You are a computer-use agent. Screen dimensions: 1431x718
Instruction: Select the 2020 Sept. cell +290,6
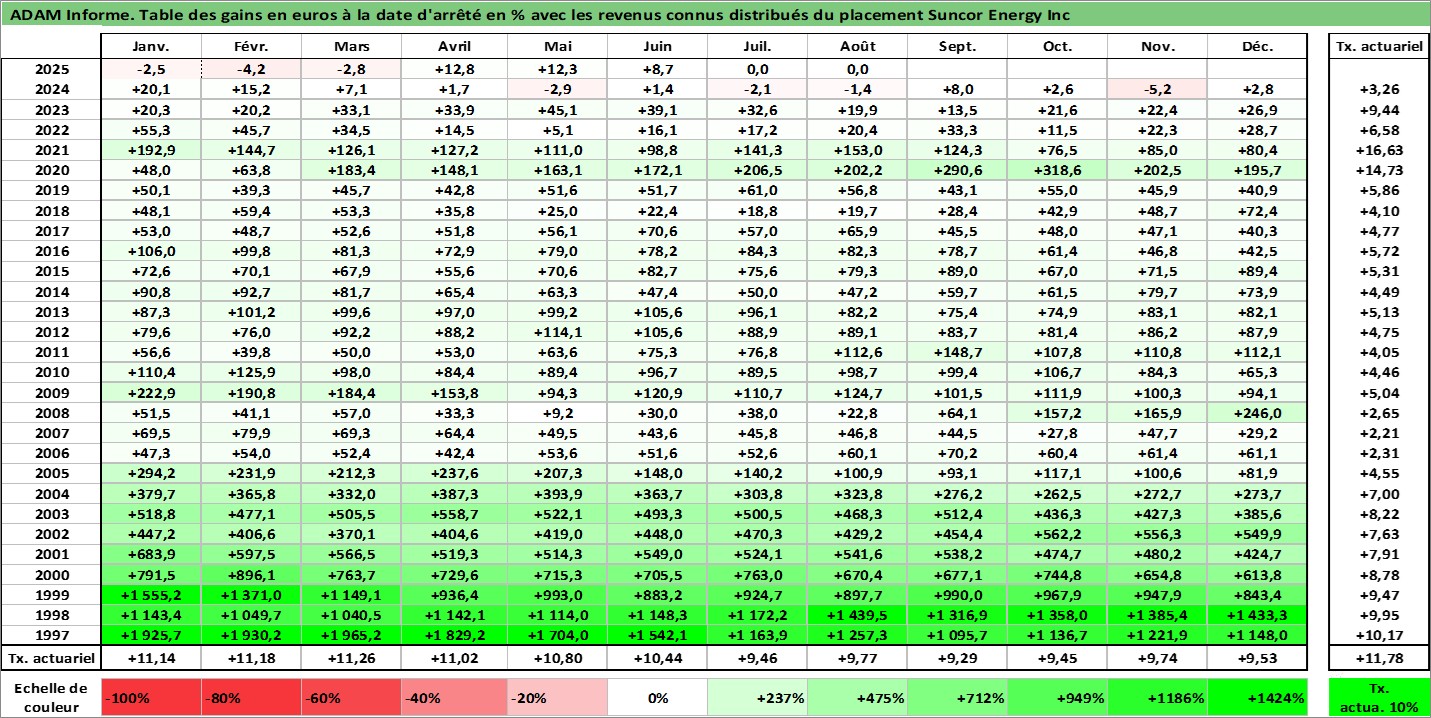point(958,170)
